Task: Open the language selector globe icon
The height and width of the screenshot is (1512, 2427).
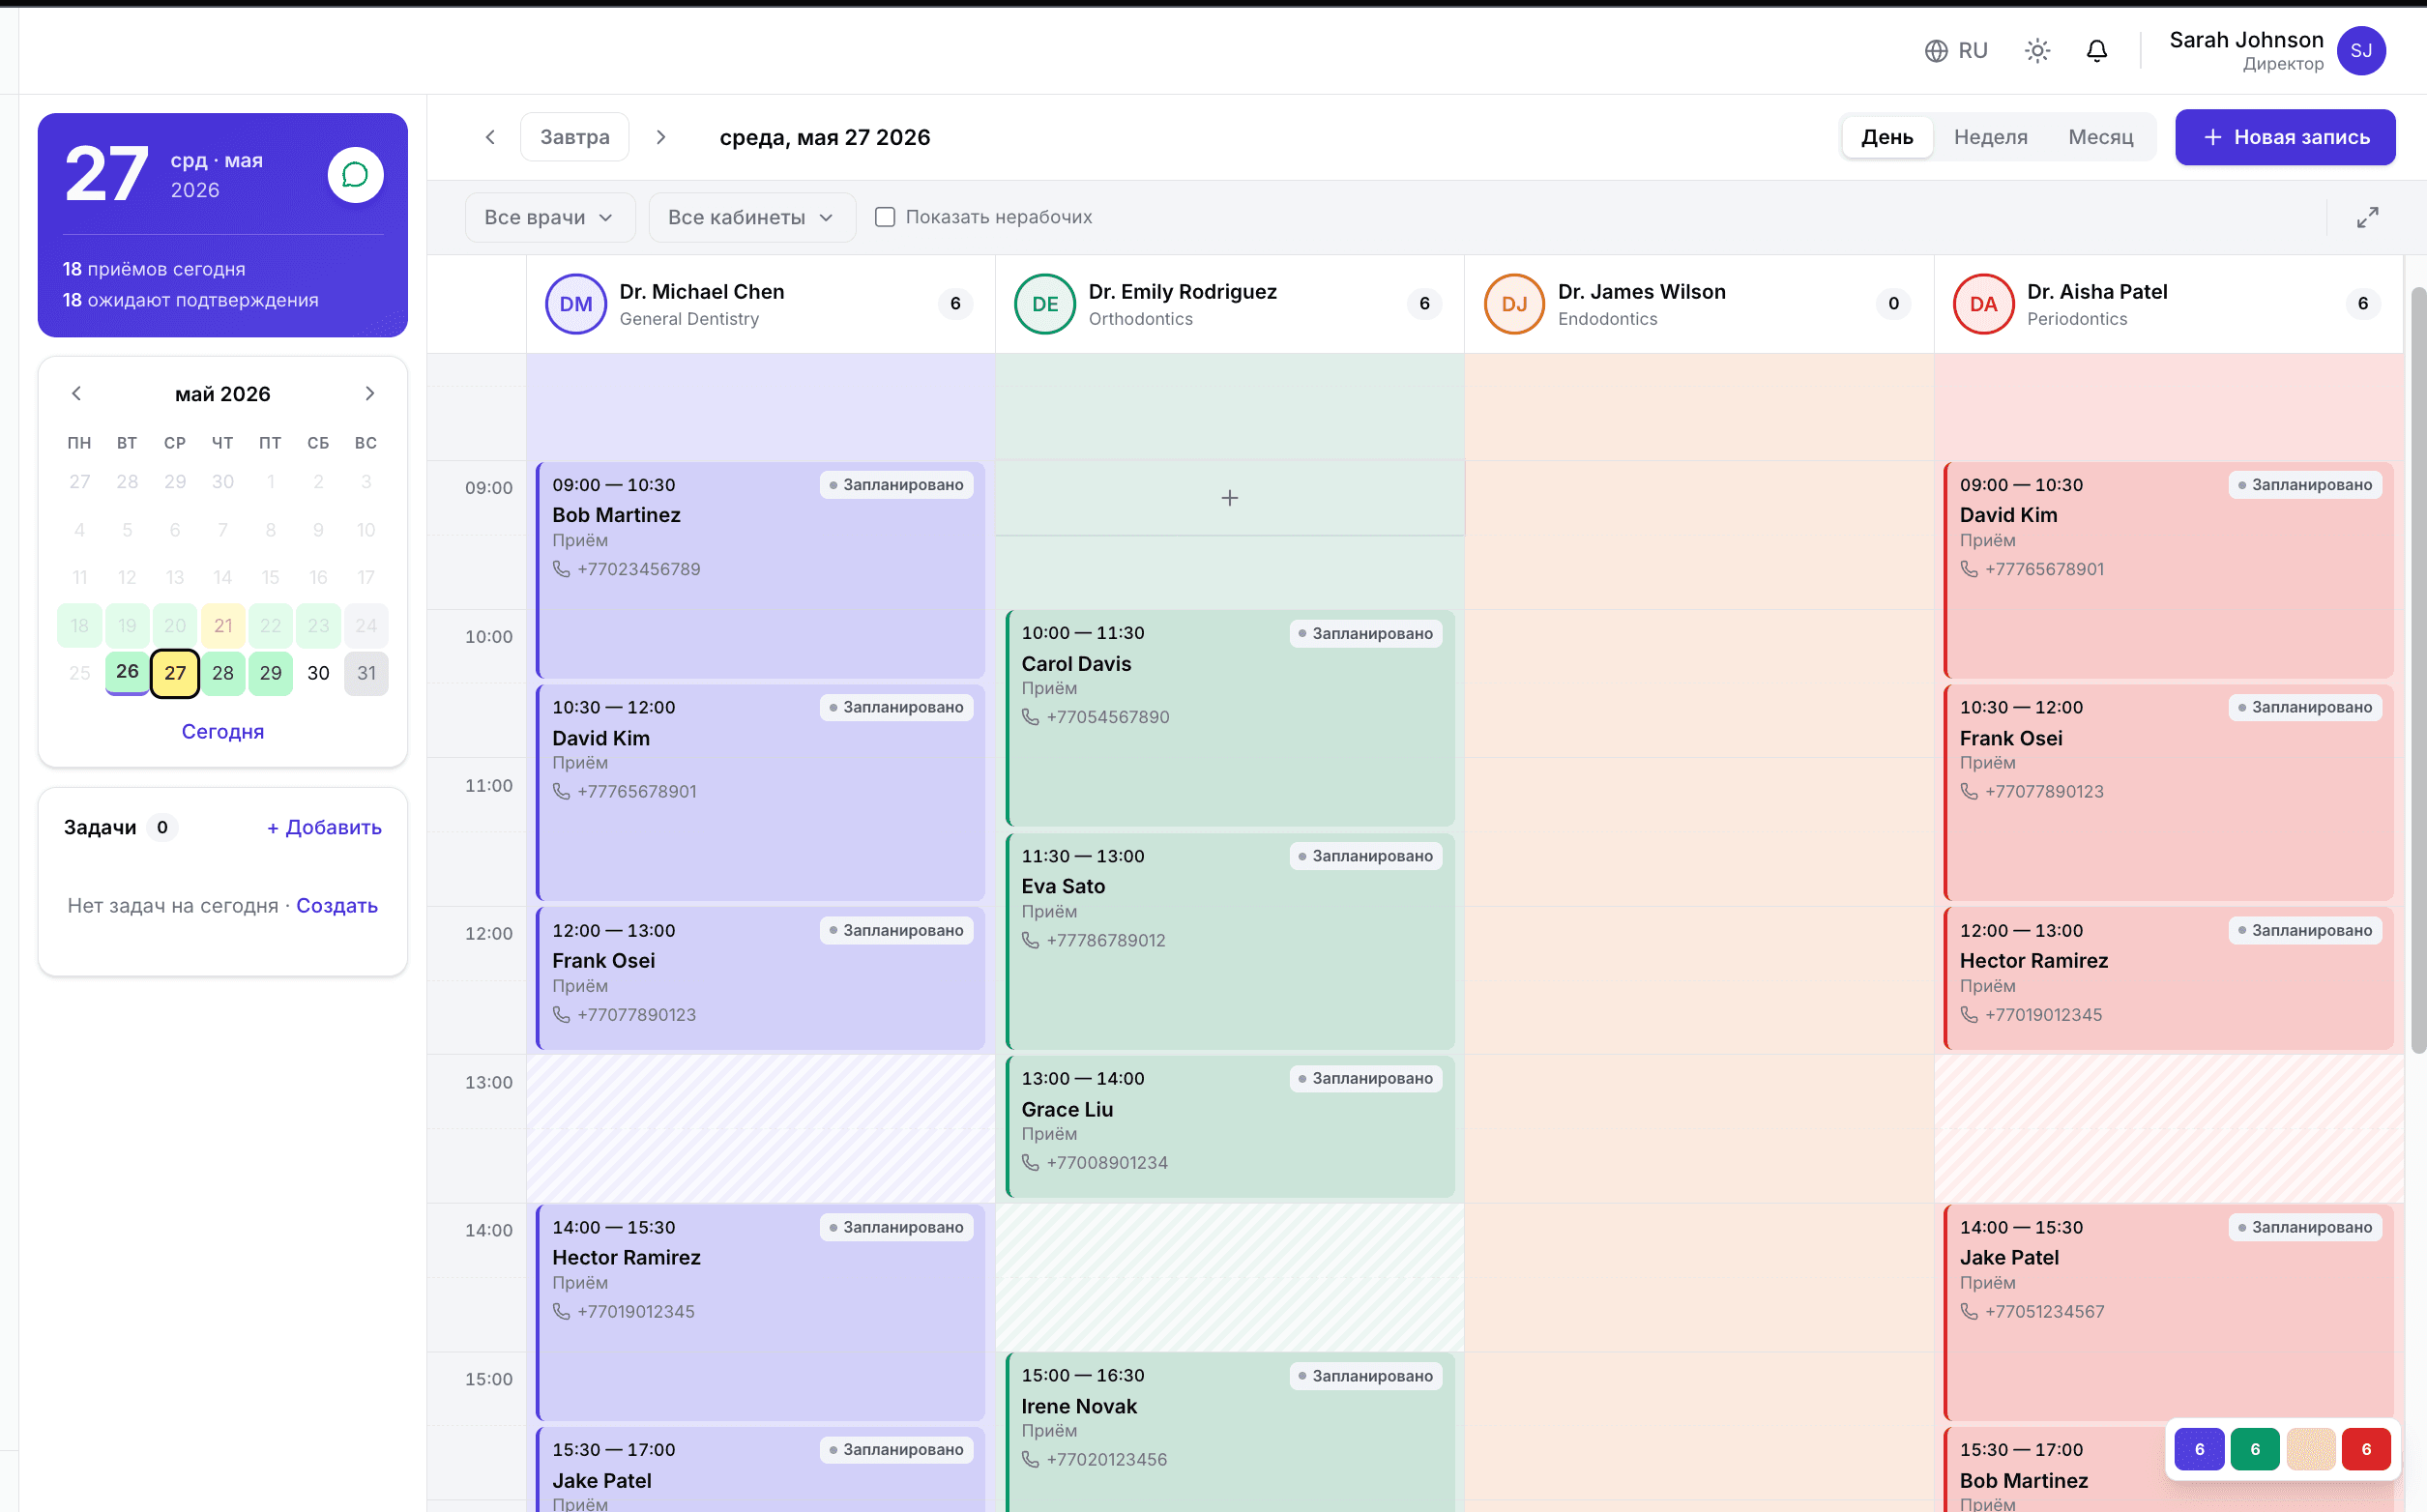Action: 1936,51
